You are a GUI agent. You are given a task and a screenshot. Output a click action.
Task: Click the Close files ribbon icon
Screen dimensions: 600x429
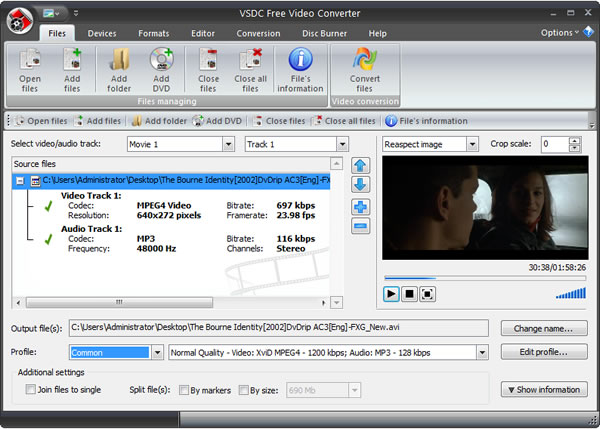pyautogui.click(x=209, y=70)
